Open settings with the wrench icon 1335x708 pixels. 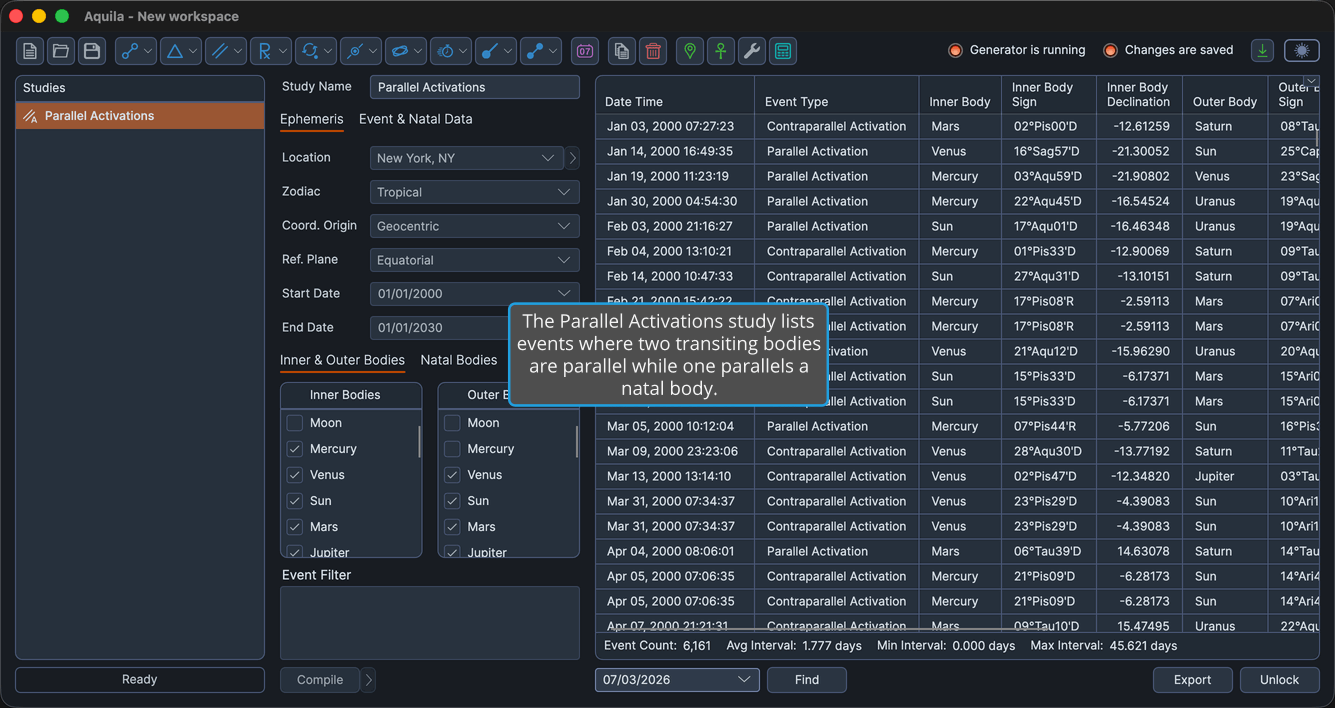coord(752,50)
